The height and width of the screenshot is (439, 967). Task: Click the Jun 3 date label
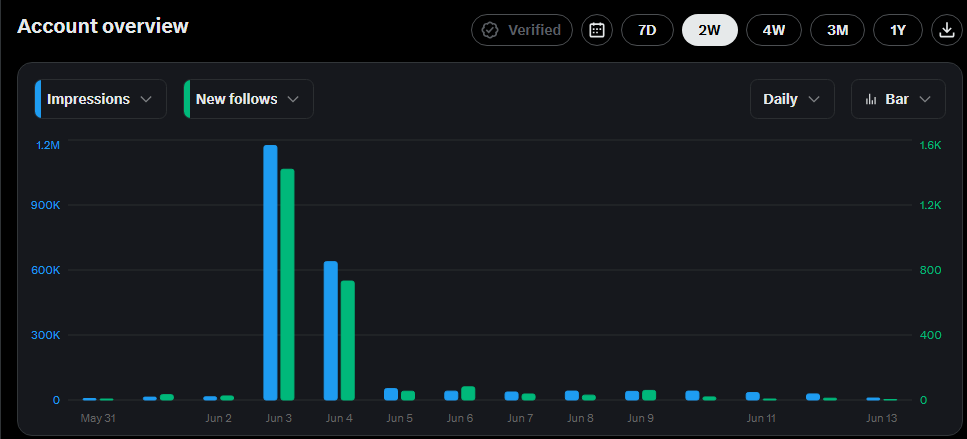279,418
